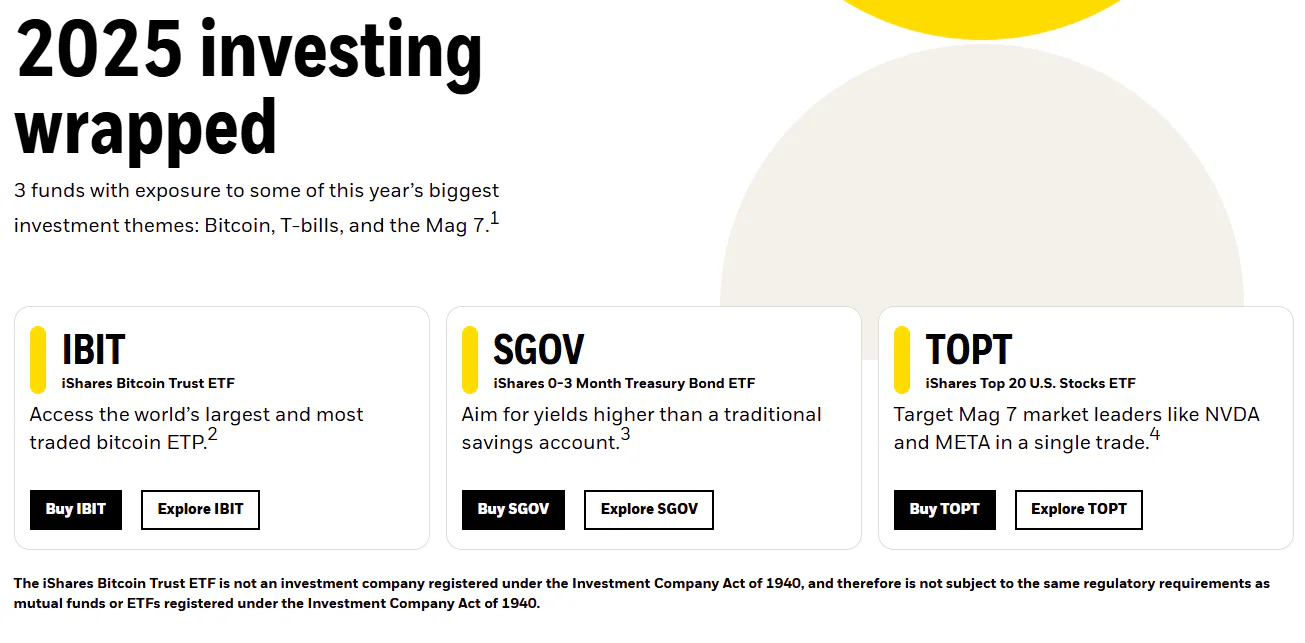Click the IBIT ticker heading
1305x643 pixels.
[93, 350]
